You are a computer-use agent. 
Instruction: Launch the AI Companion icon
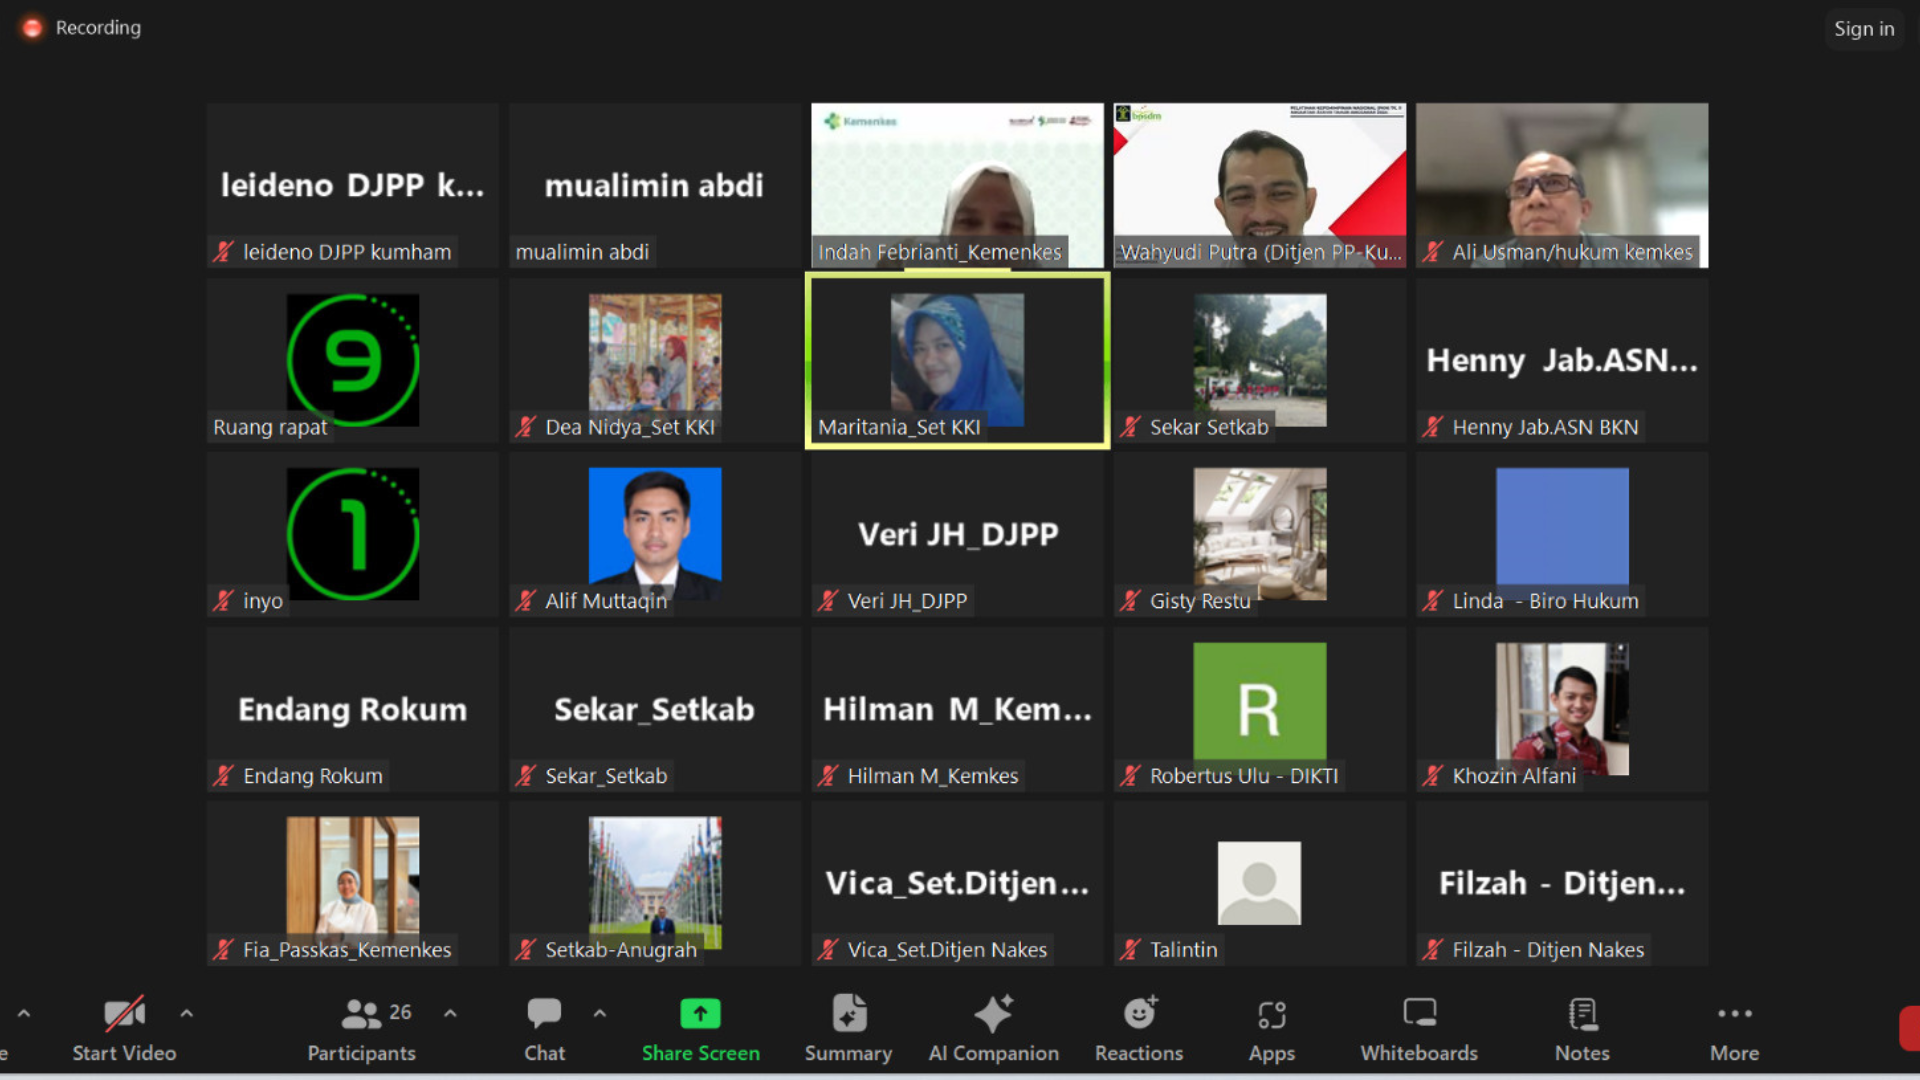993,1014
